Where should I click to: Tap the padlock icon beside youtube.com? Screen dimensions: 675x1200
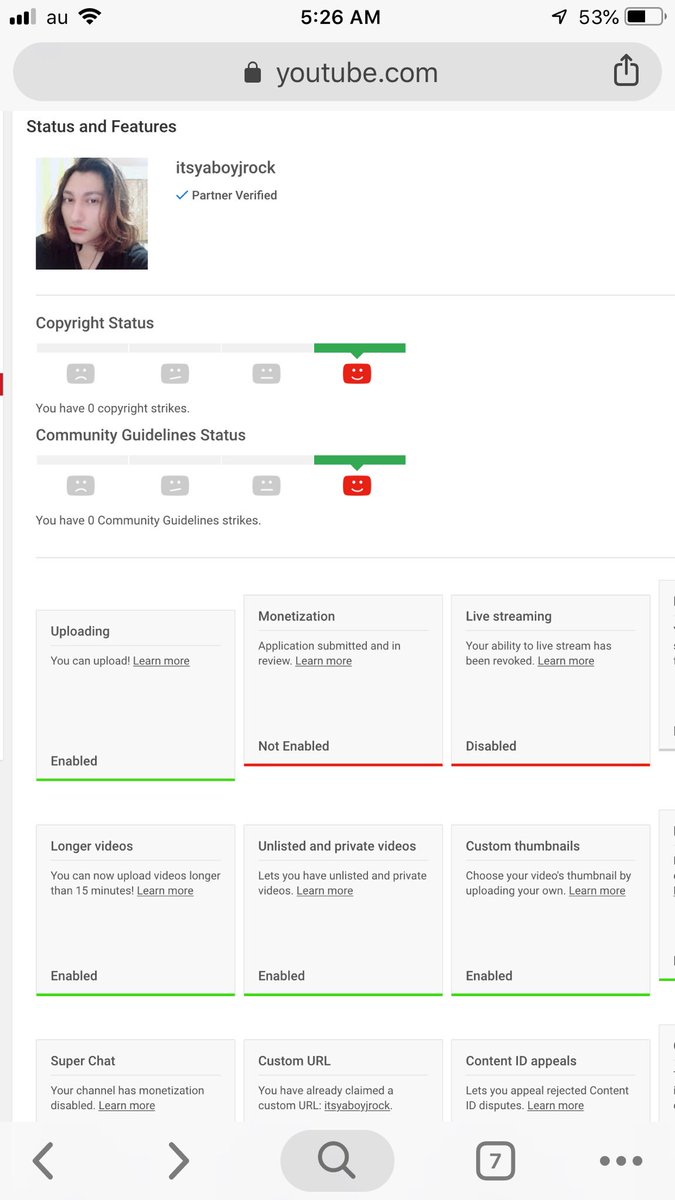[x=253, y=73]
